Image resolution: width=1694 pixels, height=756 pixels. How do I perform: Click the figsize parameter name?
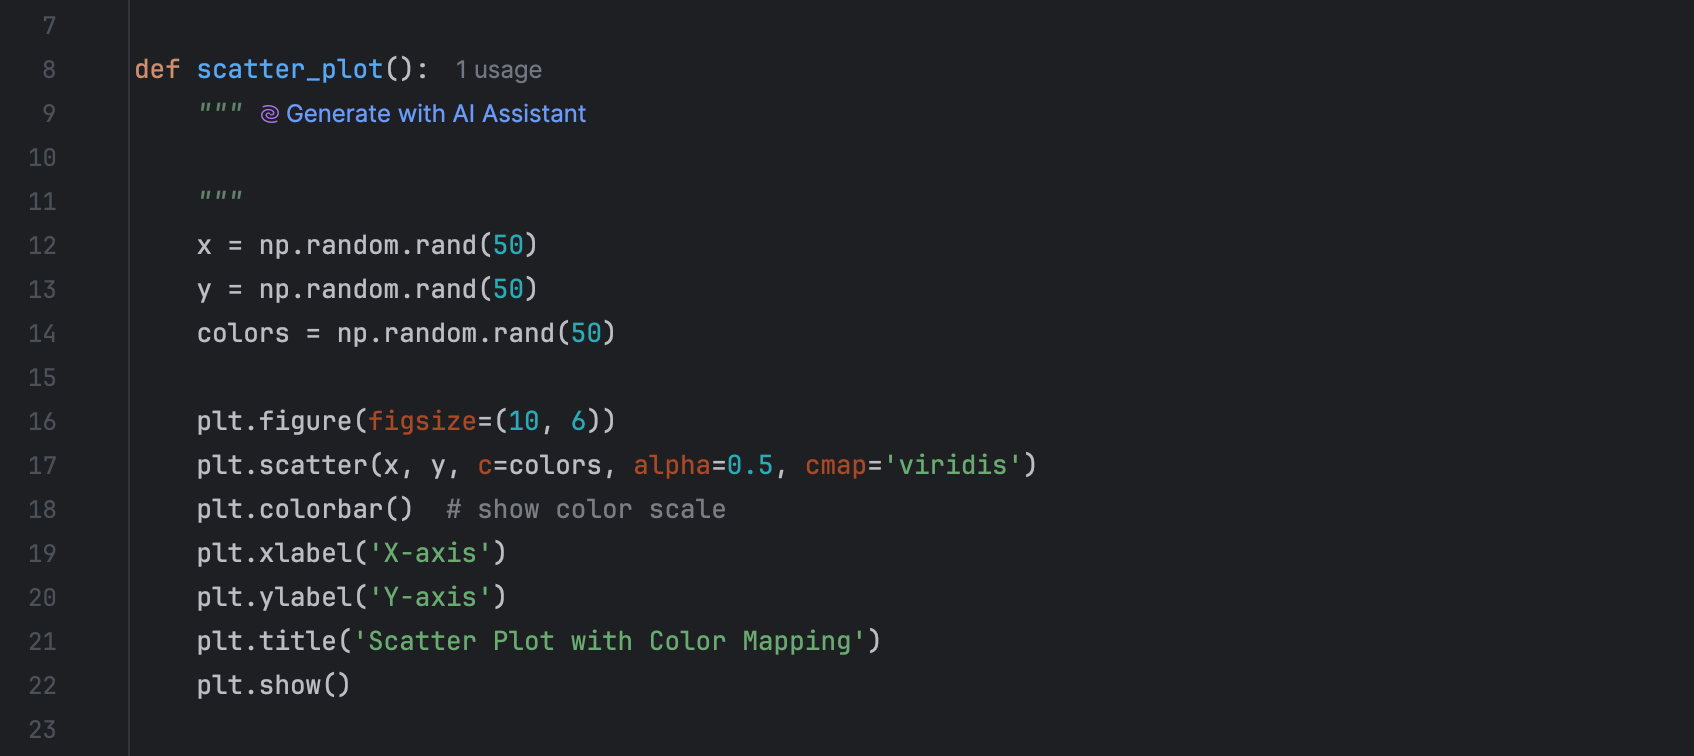point(422,422)
